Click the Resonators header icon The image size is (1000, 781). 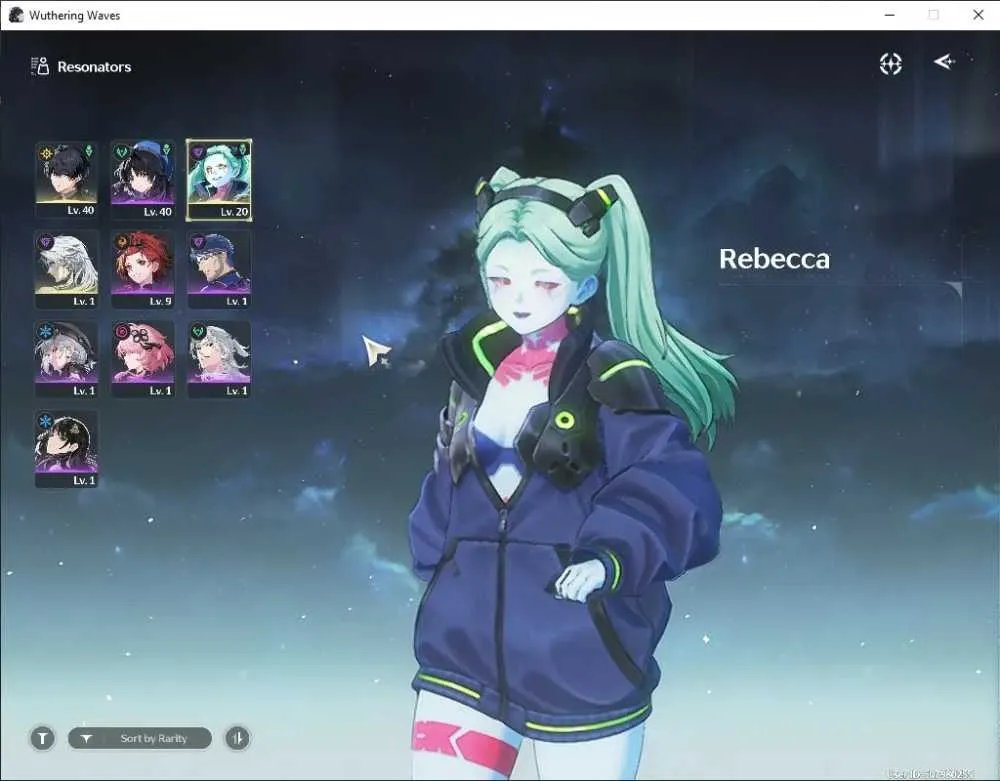(x=40, y=66)
